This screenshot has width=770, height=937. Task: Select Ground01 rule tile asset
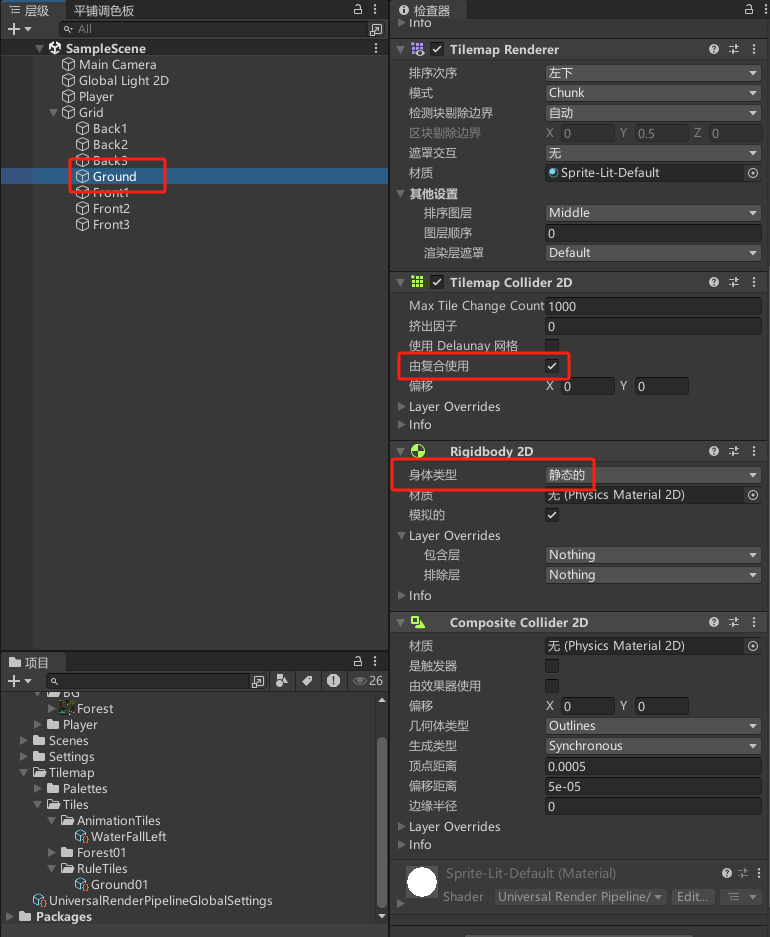click(119, 884)
